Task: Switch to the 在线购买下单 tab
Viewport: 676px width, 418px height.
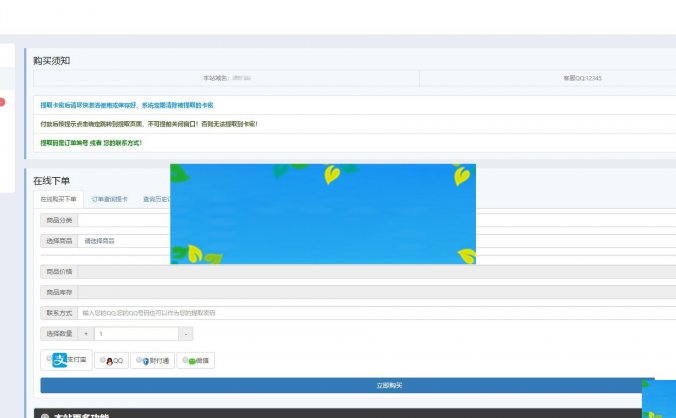Action: 58,199
